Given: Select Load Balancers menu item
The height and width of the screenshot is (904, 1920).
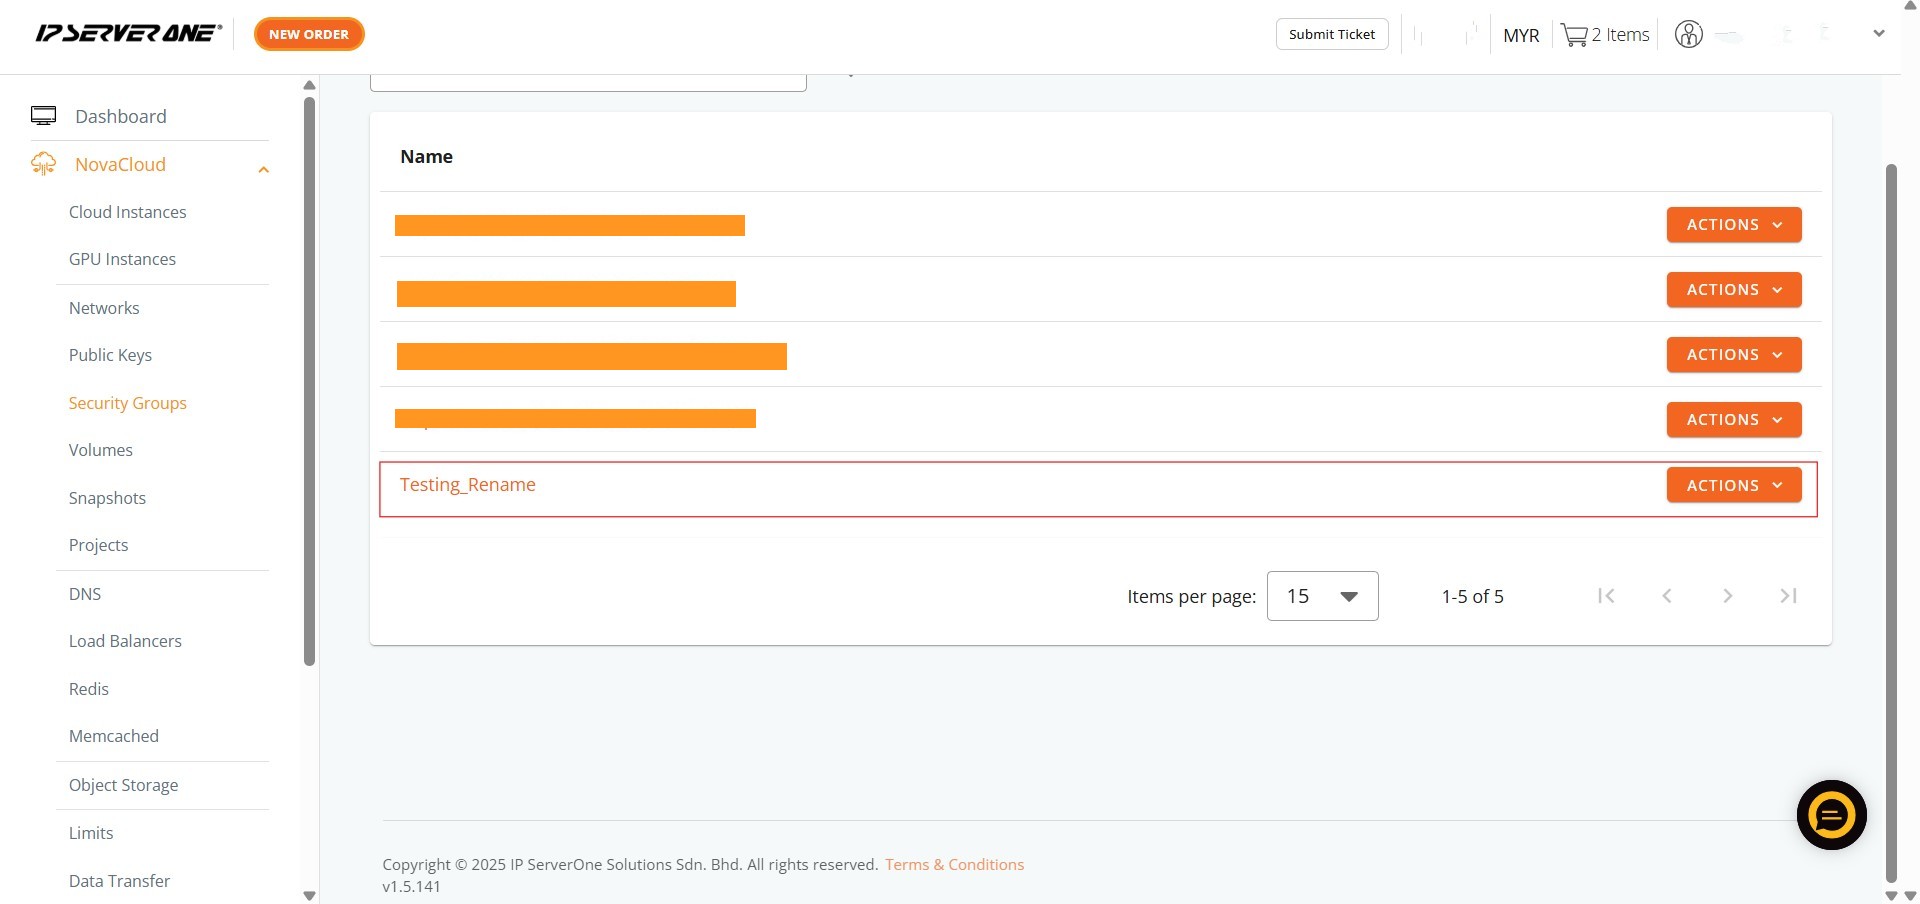Looking at the screenshot, I should (x=125, y=641).
